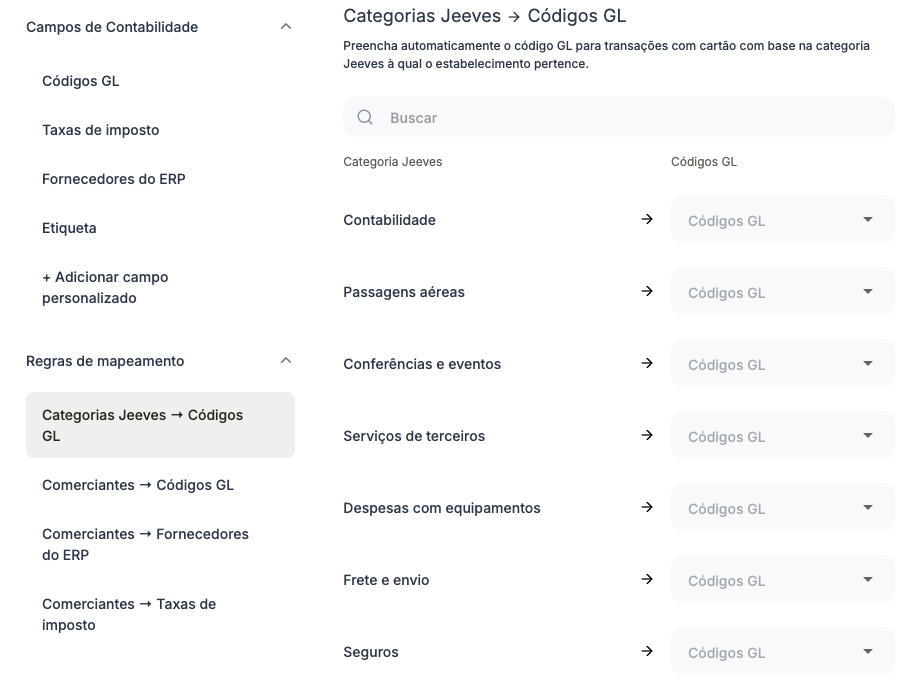Open Comerciantes → Fornecedores do ERP rule
This screenshot has width=914, height=690.
tap(145, 544)
